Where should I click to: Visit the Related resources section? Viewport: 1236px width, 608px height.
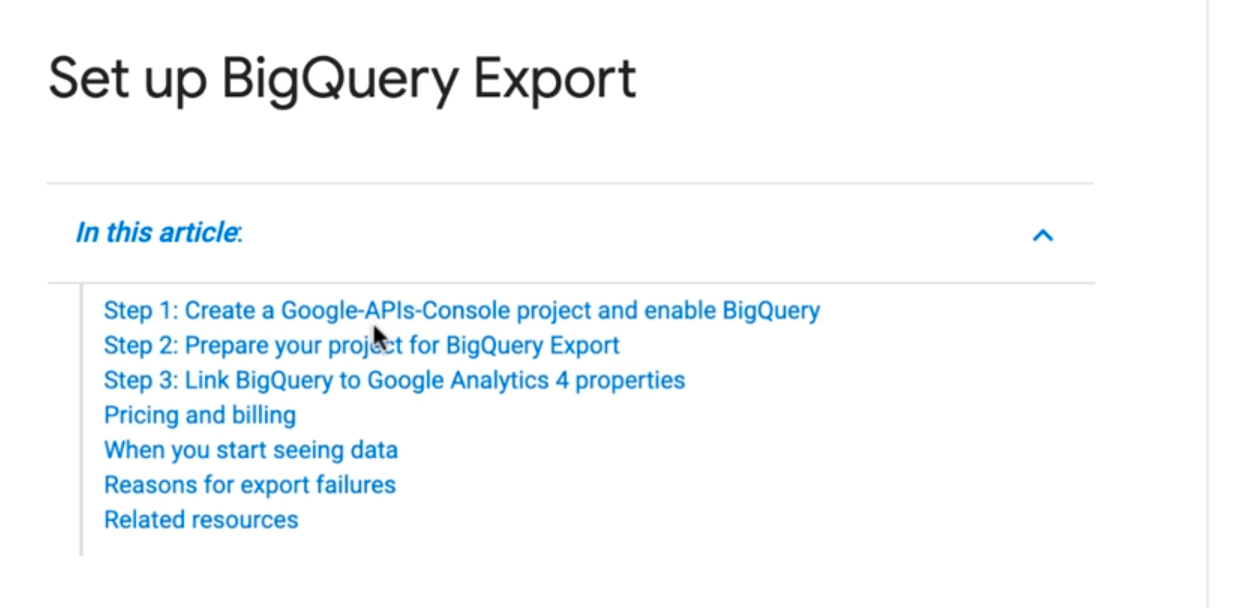(x=201, y=520)
